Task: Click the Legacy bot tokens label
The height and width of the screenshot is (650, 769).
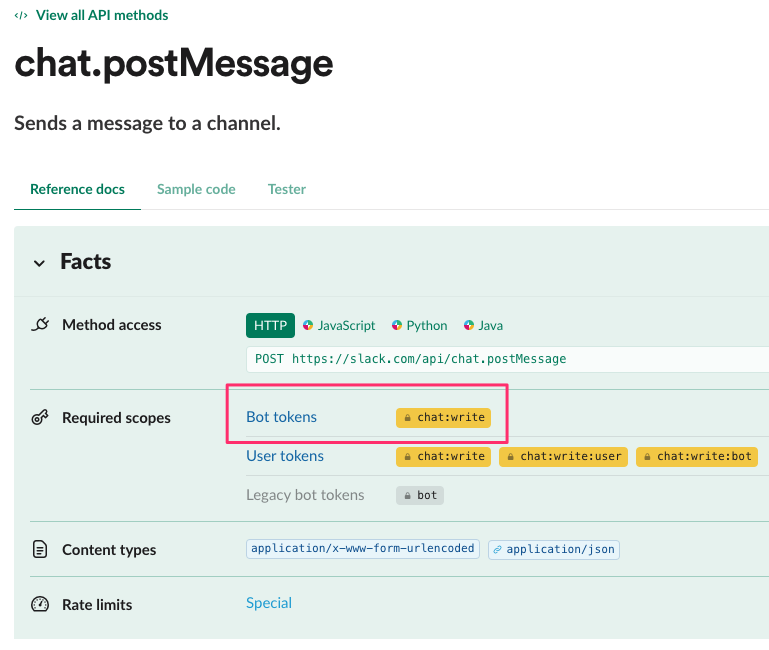Action: point(305,495)
